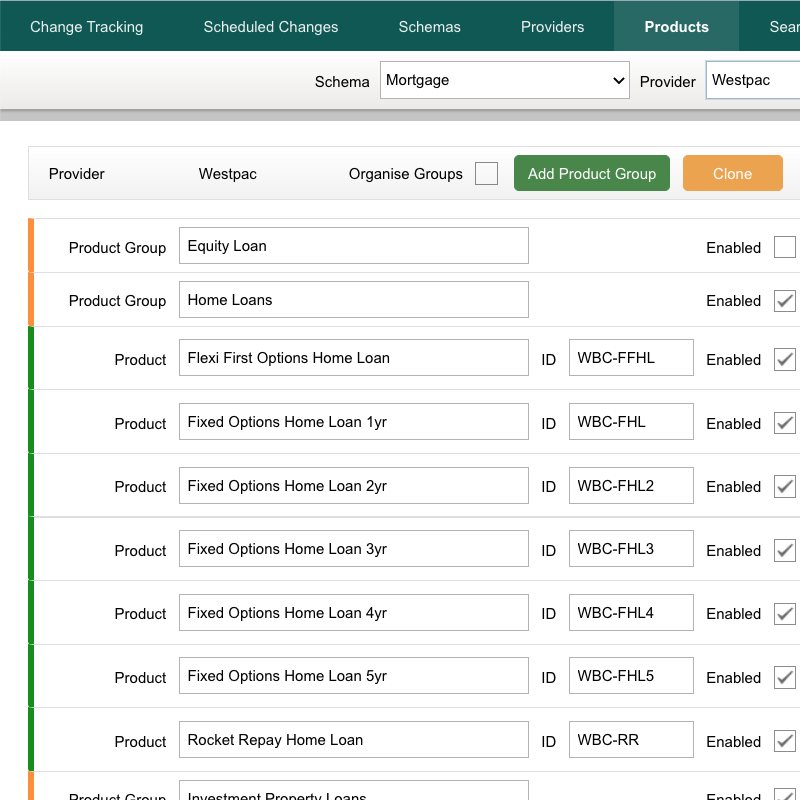Viewport: 800px width, 800px height.
Task: Click the WBC-RR ID field
Action: (631, 739)
